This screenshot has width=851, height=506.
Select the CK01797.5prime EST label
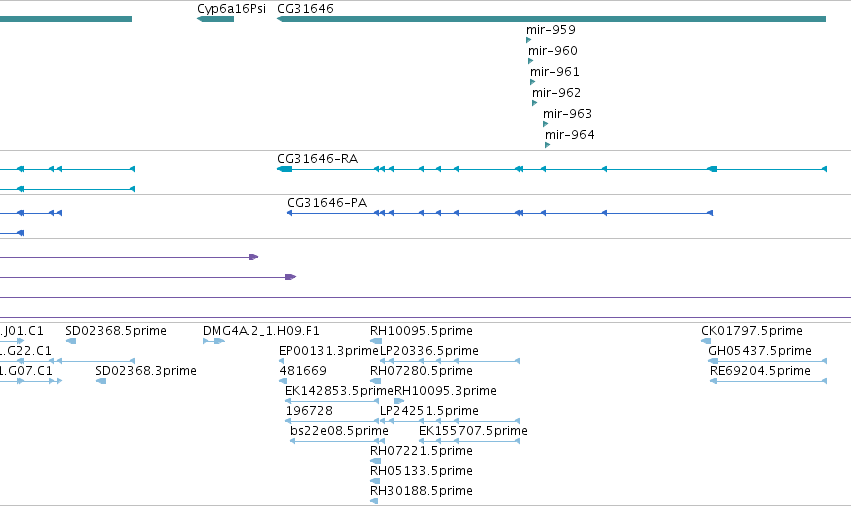[752, 331]
